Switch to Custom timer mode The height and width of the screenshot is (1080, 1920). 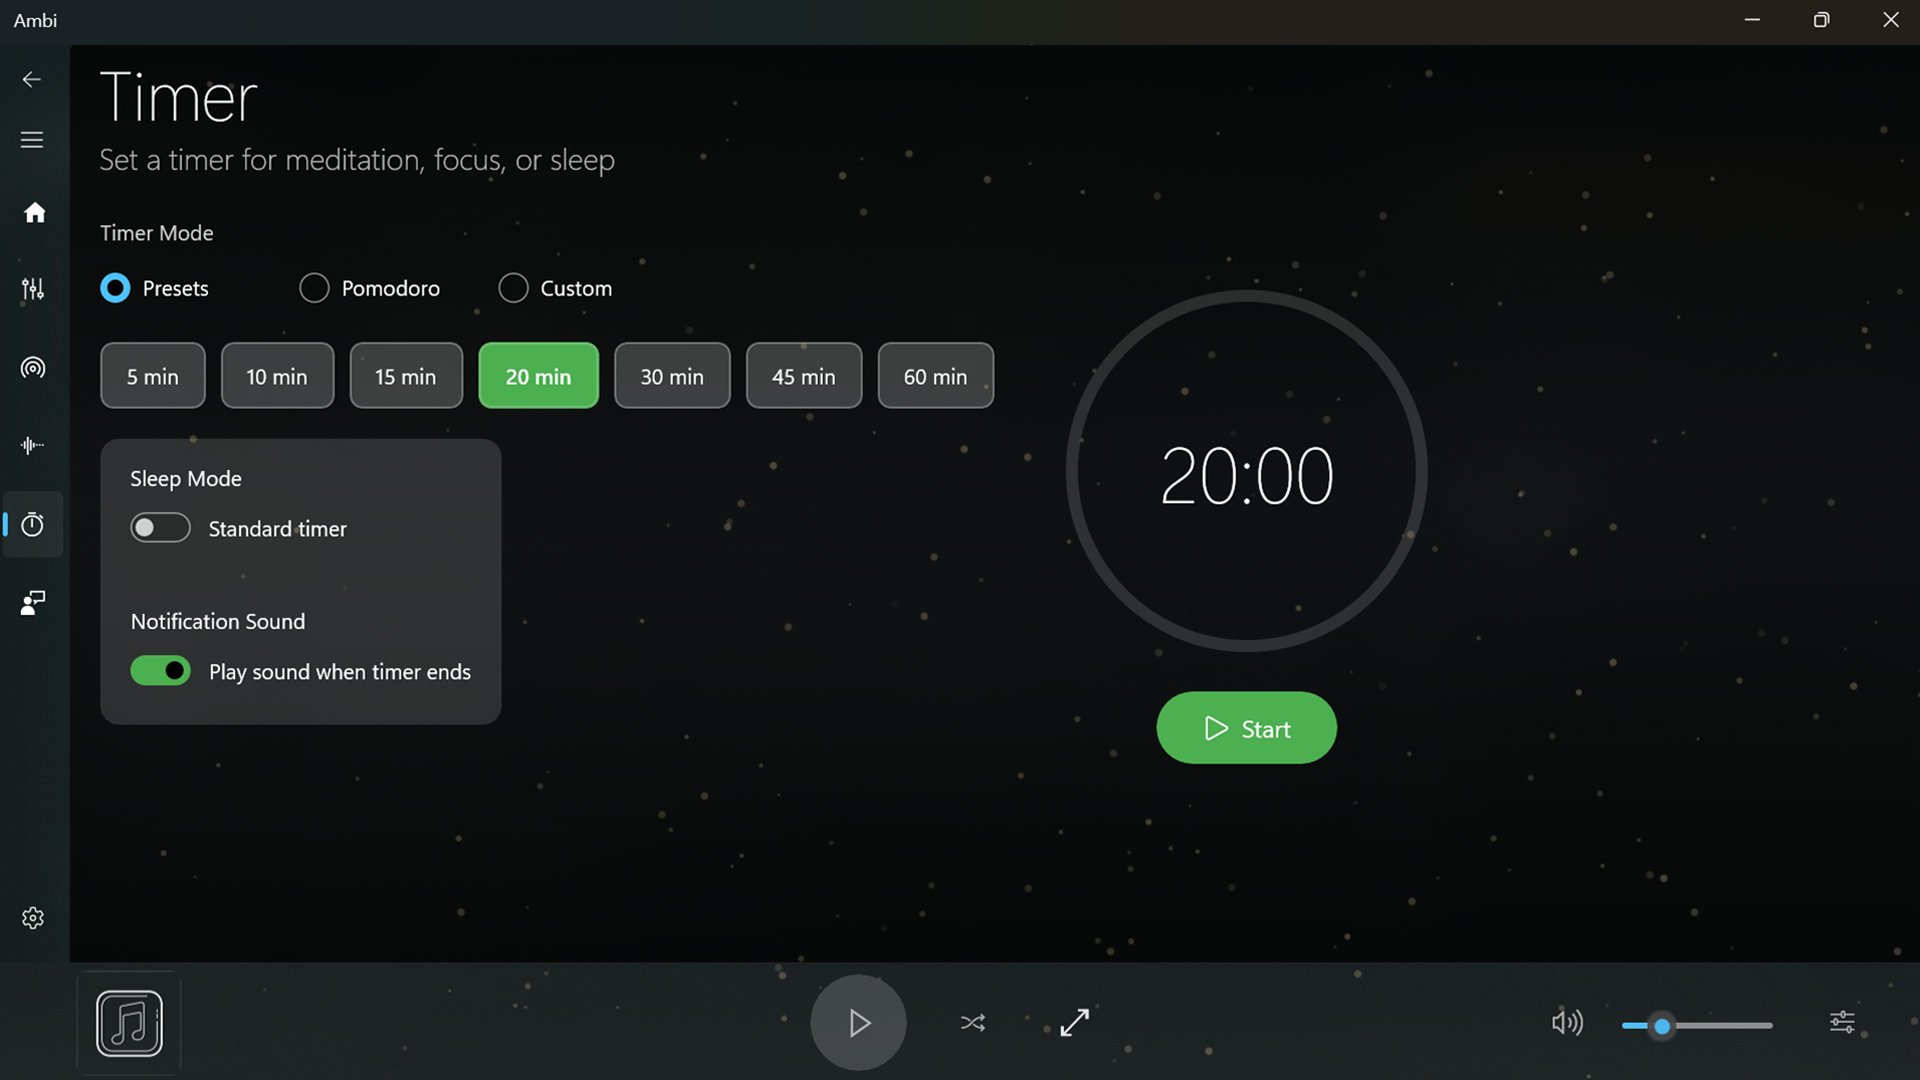[x=513, y=288]
